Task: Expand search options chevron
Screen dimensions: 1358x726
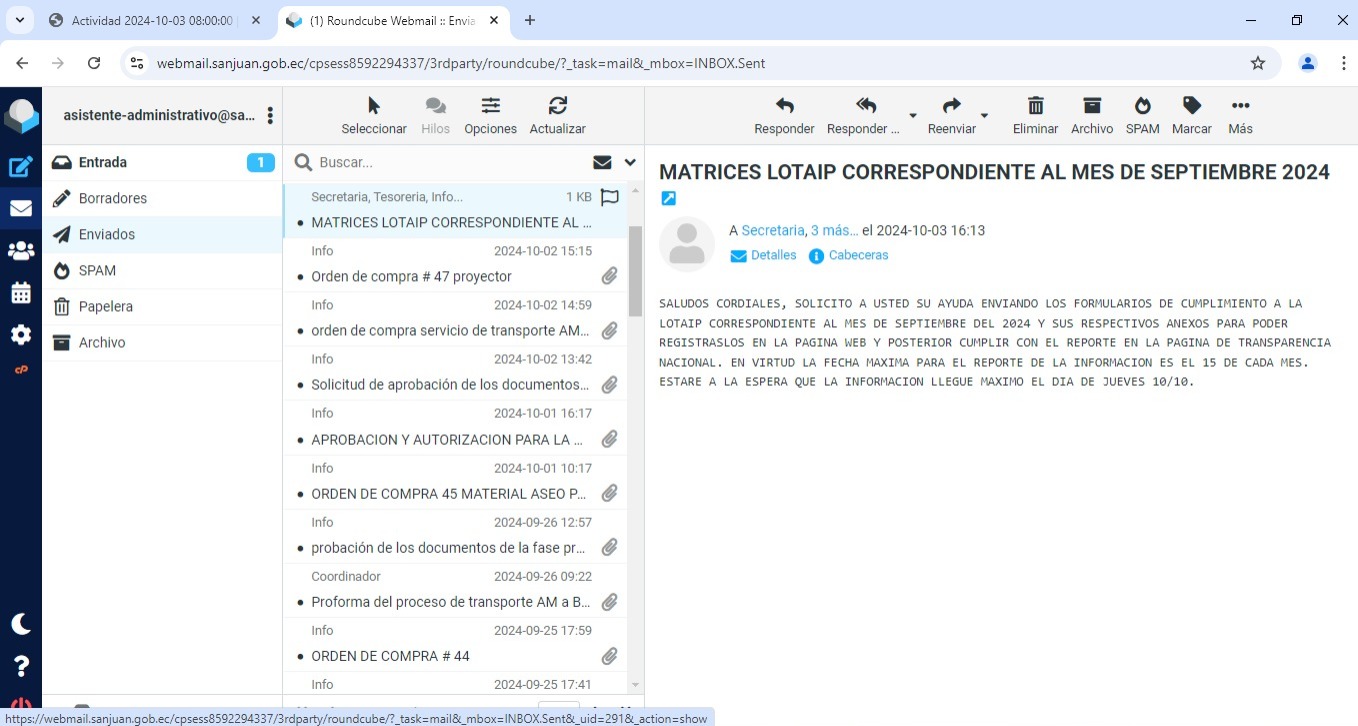Action: pyautogui.click(x=630, y=162)
